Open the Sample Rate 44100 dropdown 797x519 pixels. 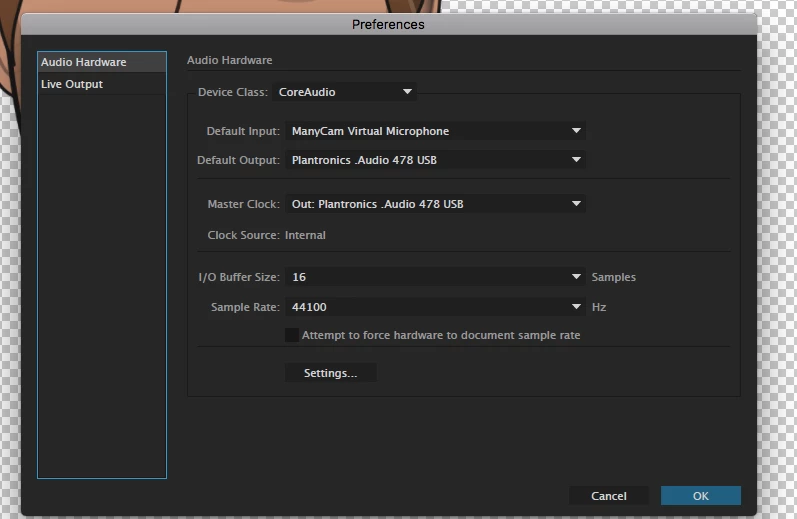click(x=435, y=307)
